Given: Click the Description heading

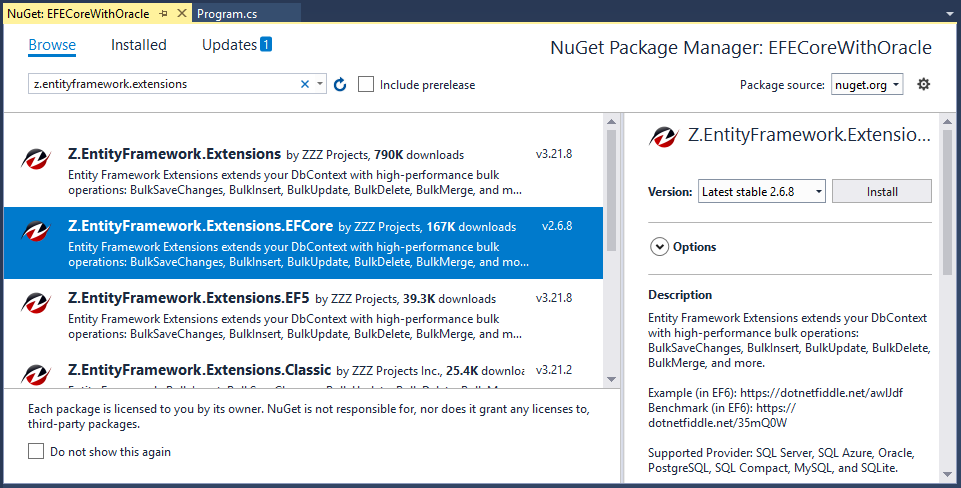Looking at the screenshot, I should (x=680, y=295).
